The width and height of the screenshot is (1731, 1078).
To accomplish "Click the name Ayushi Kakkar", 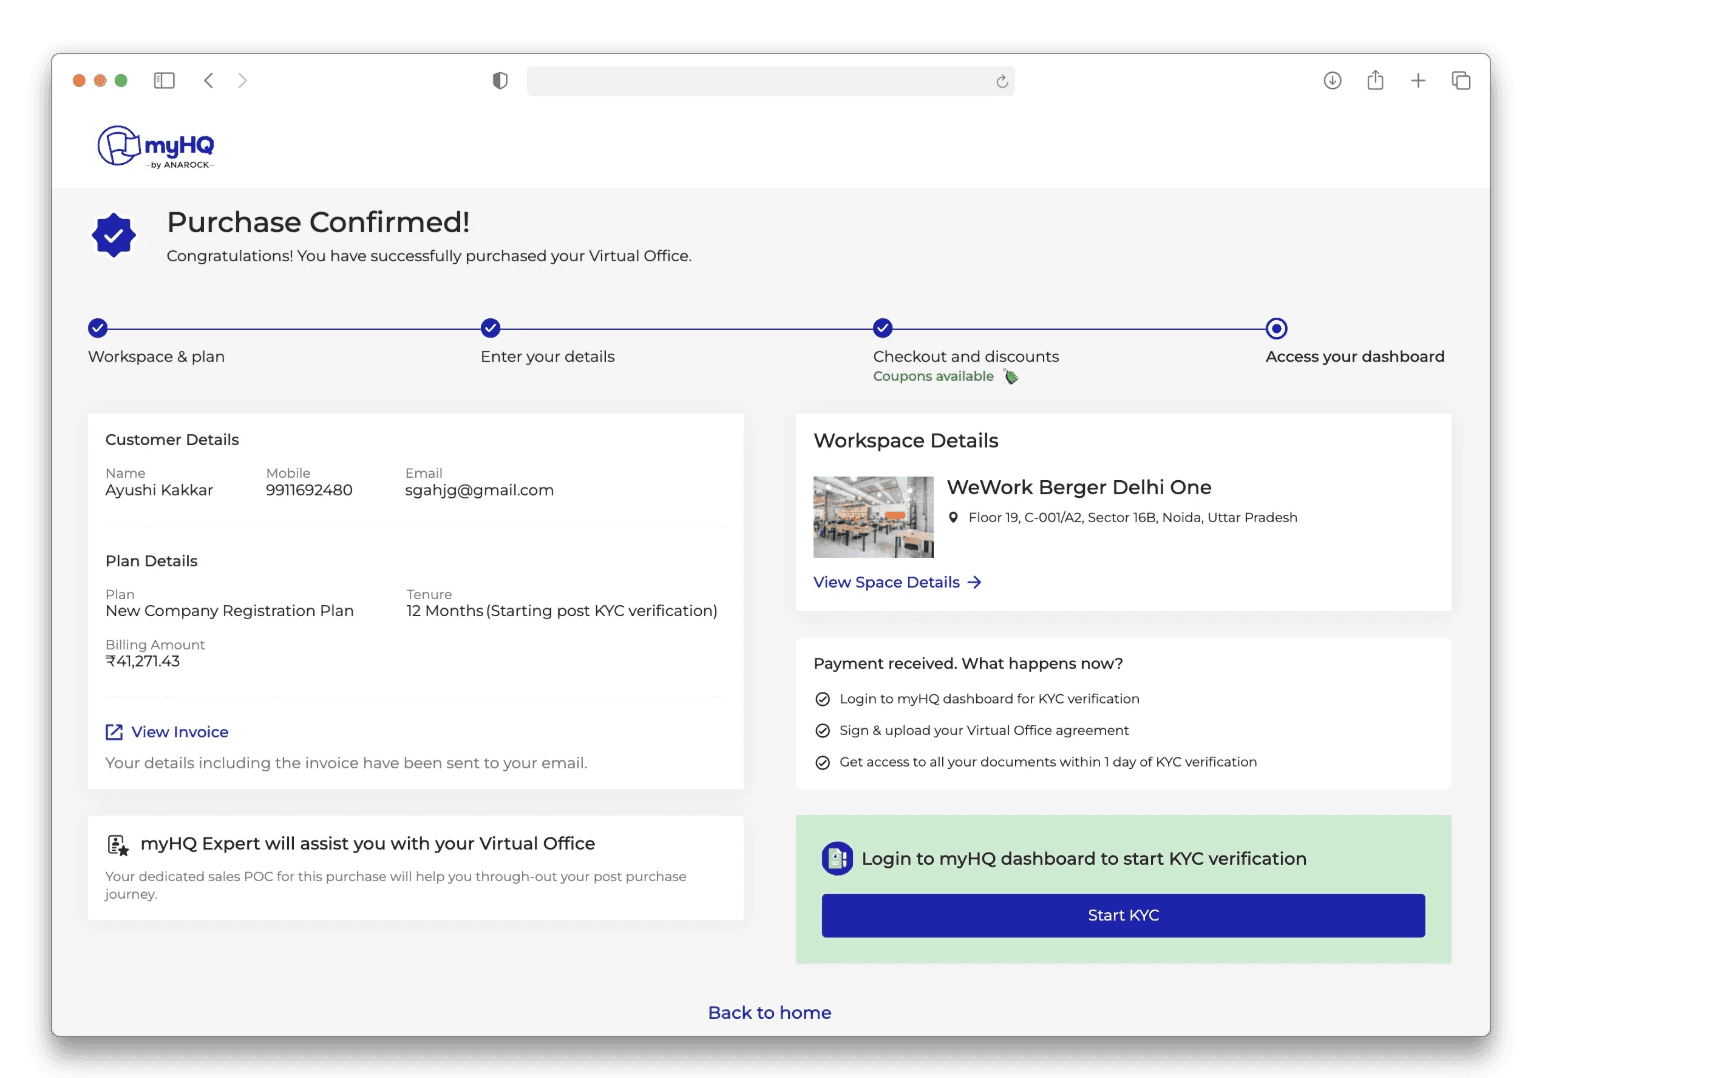I will [159, 490].
